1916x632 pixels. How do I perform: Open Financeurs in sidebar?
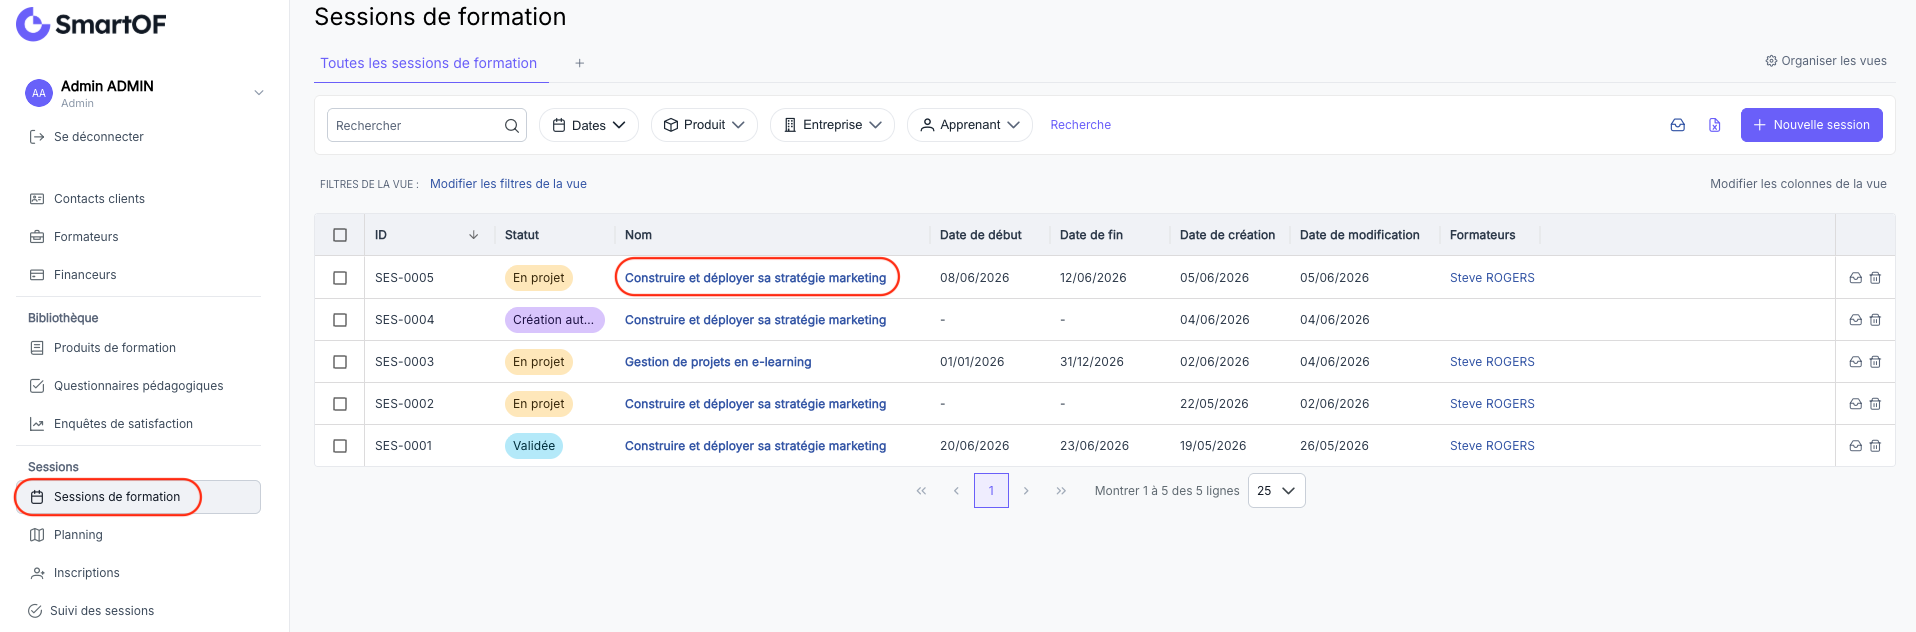(85, 275)
